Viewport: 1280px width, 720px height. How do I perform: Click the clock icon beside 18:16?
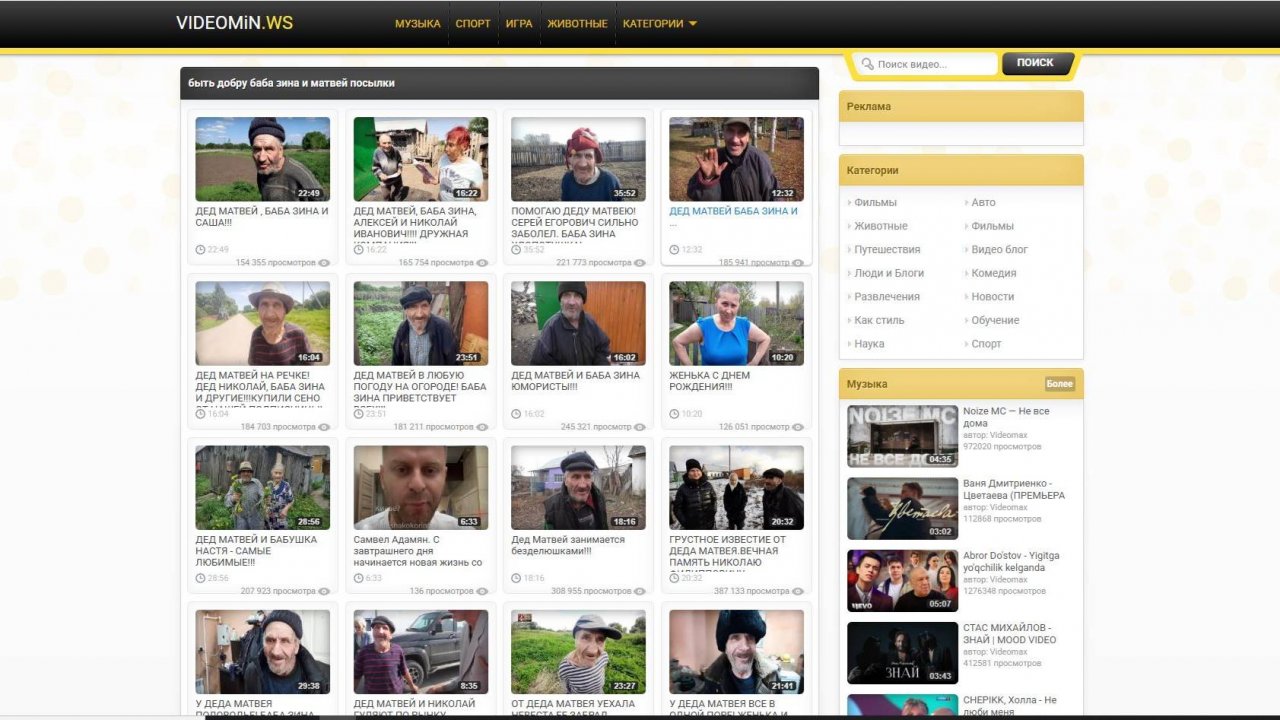point(517,578)
